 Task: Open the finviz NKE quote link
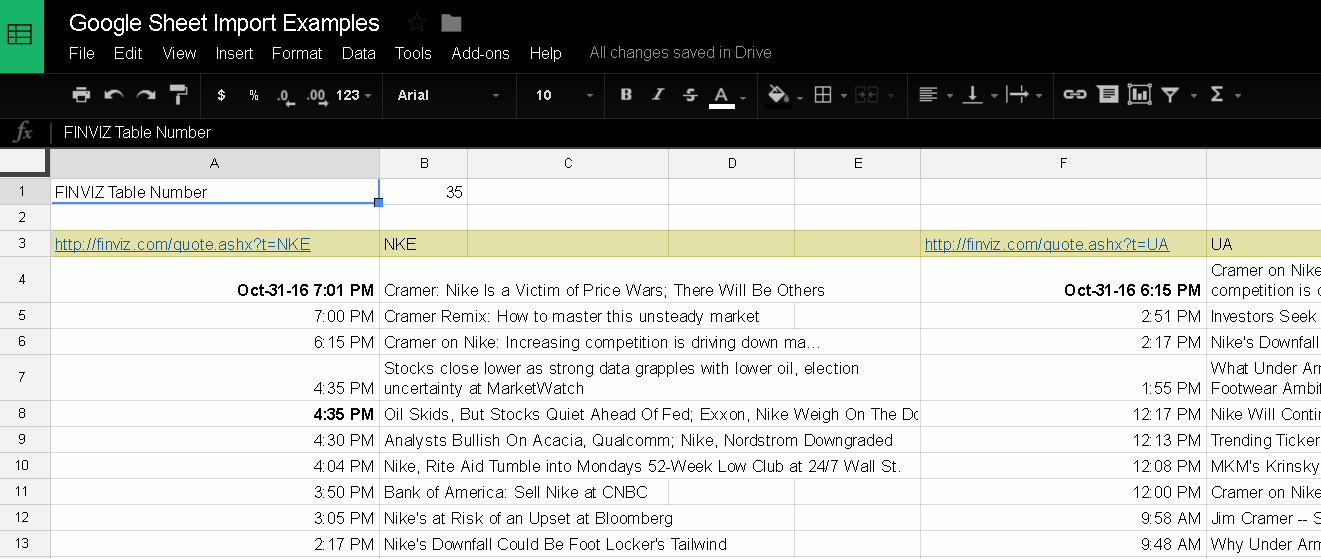click(183, 244)
